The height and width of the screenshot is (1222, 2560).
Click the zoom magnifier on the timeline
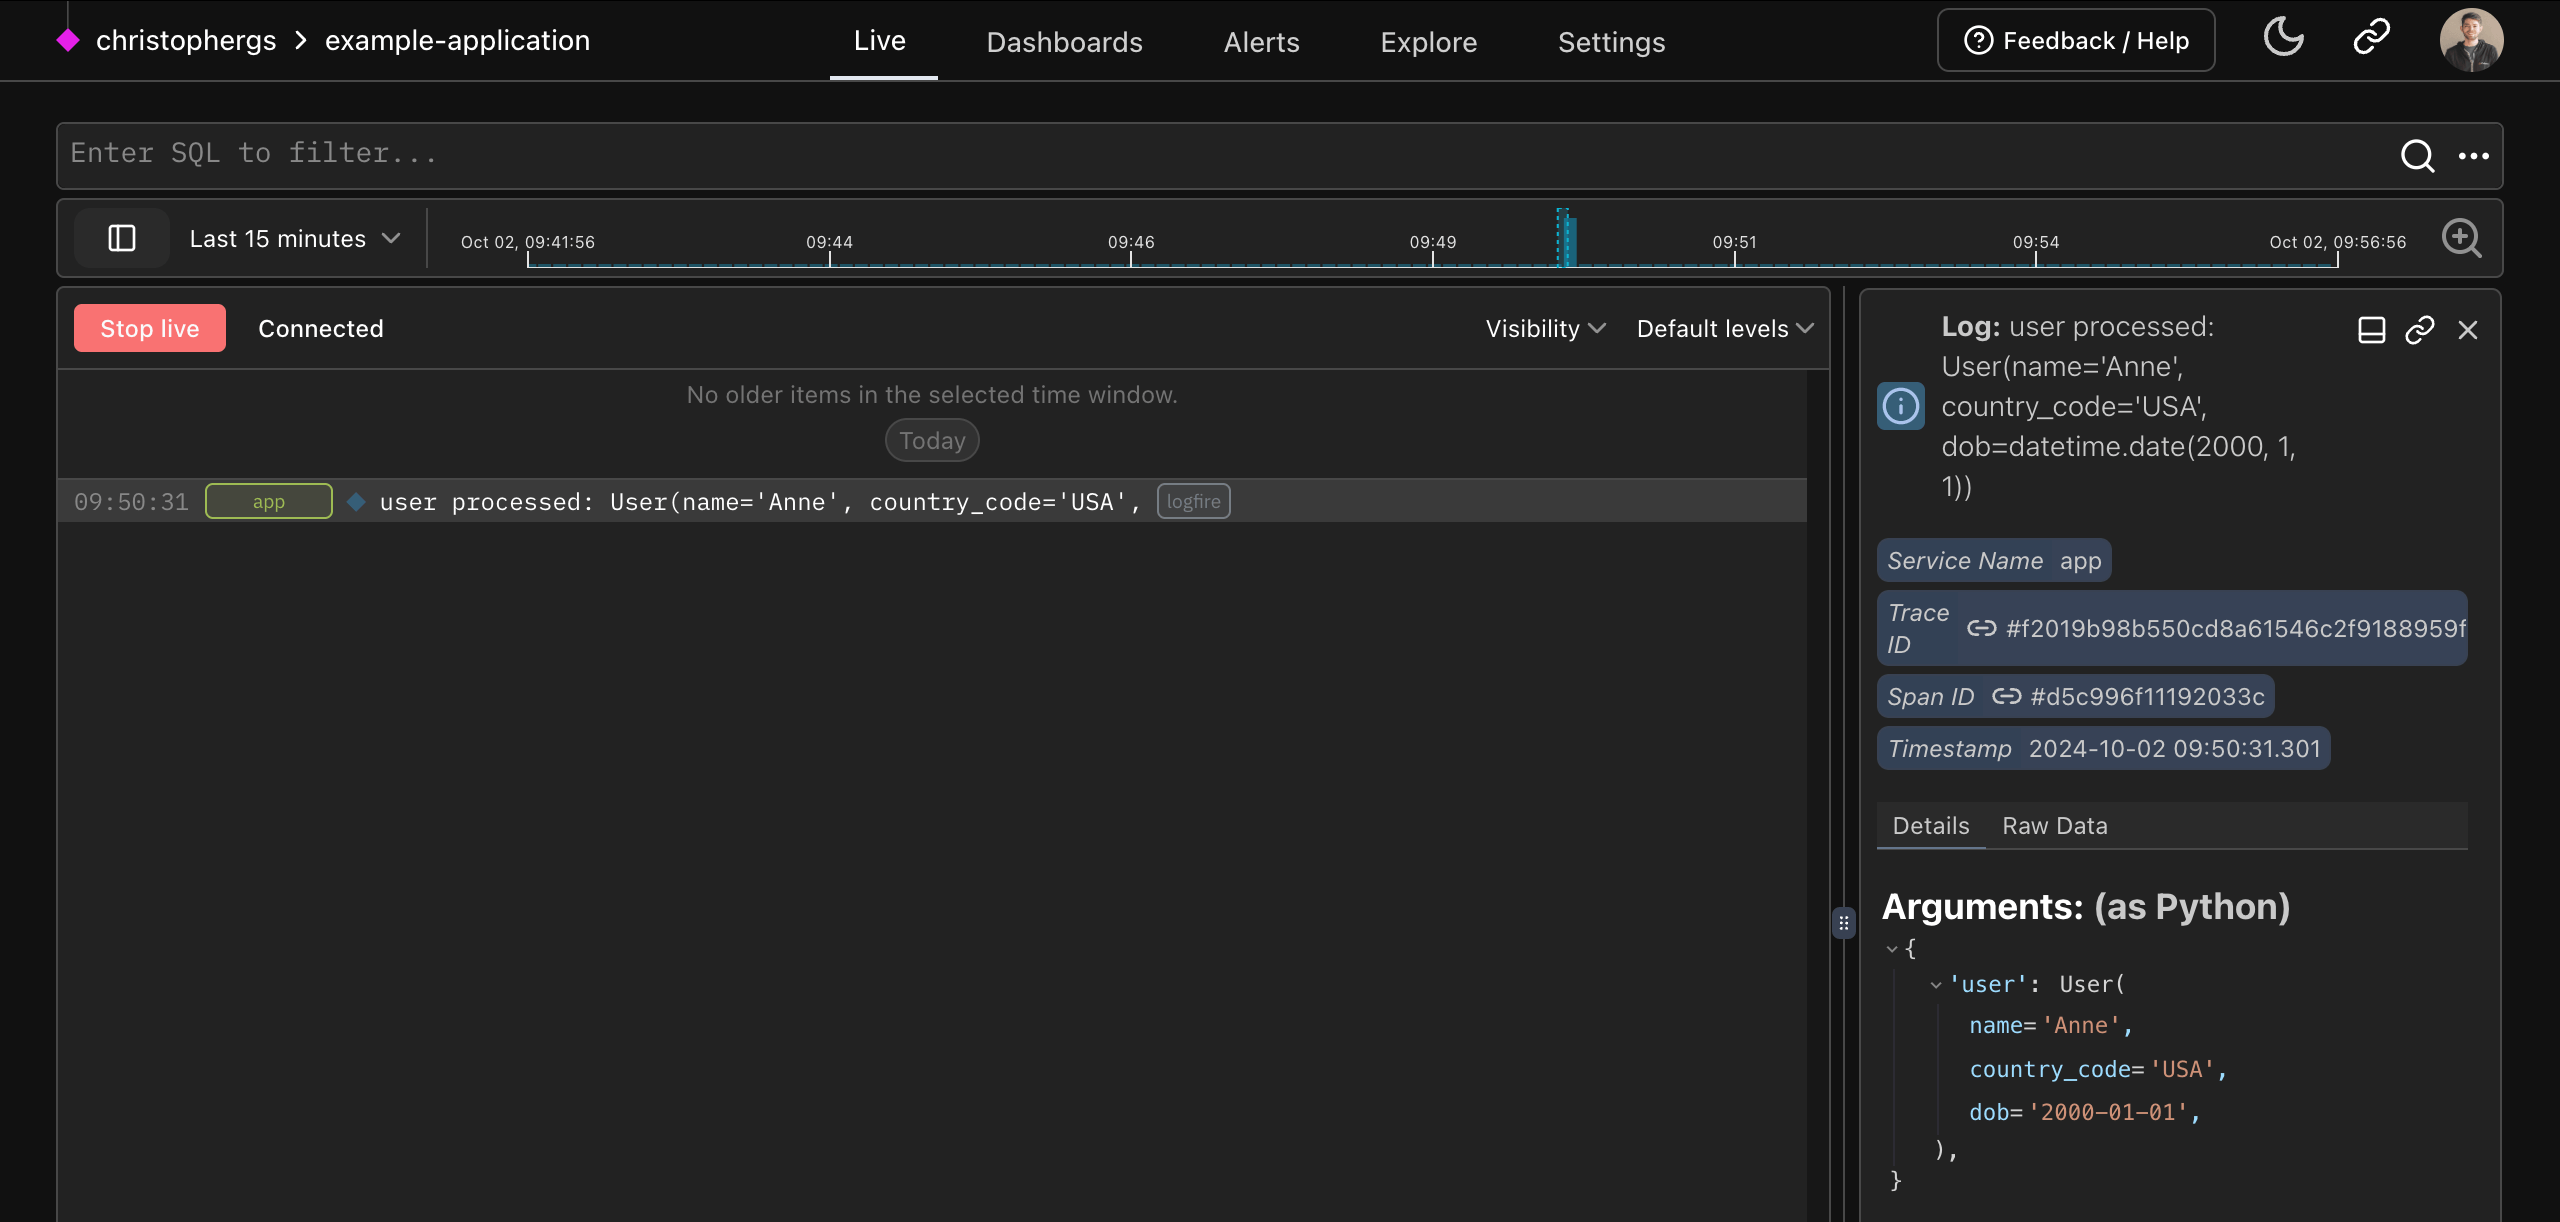tap(2462, 238)
